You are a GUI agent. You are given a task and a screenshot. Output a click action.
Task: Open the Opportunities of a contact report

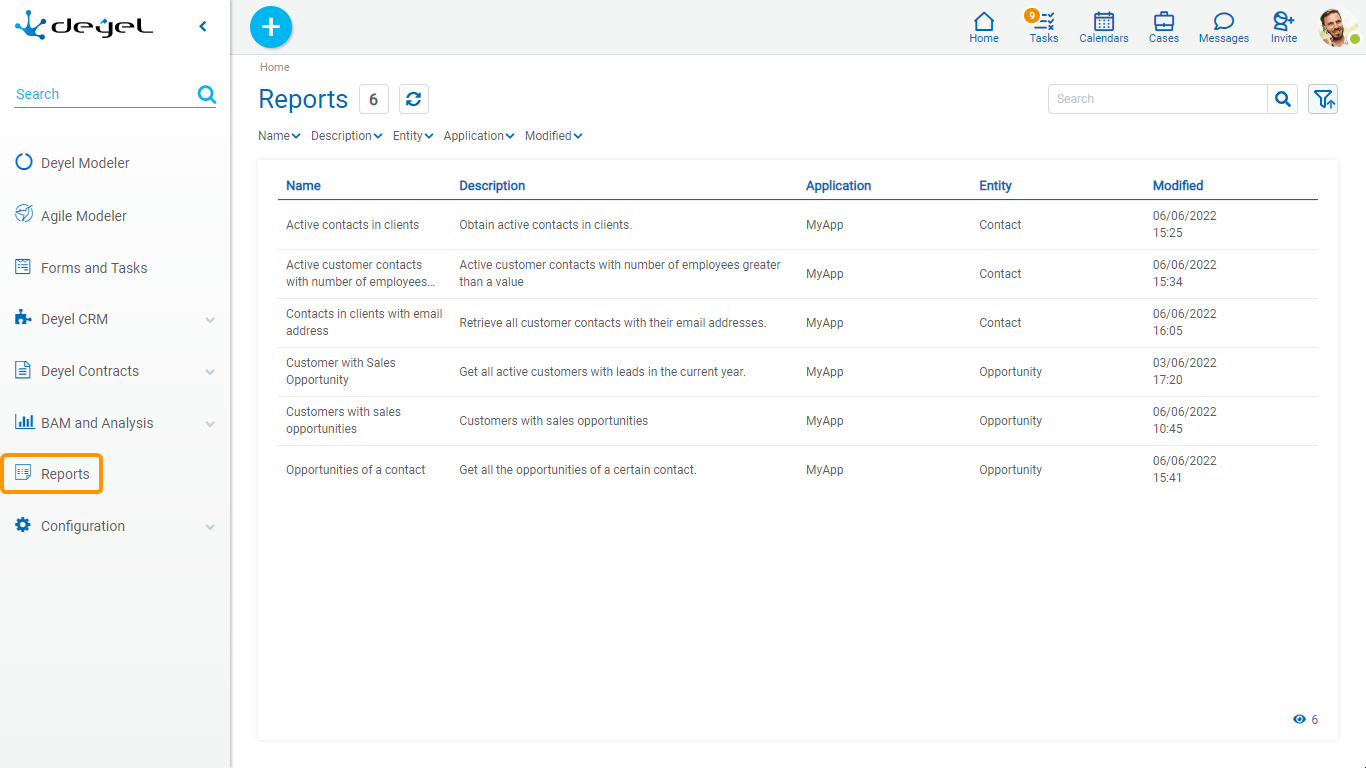[355, 470]
